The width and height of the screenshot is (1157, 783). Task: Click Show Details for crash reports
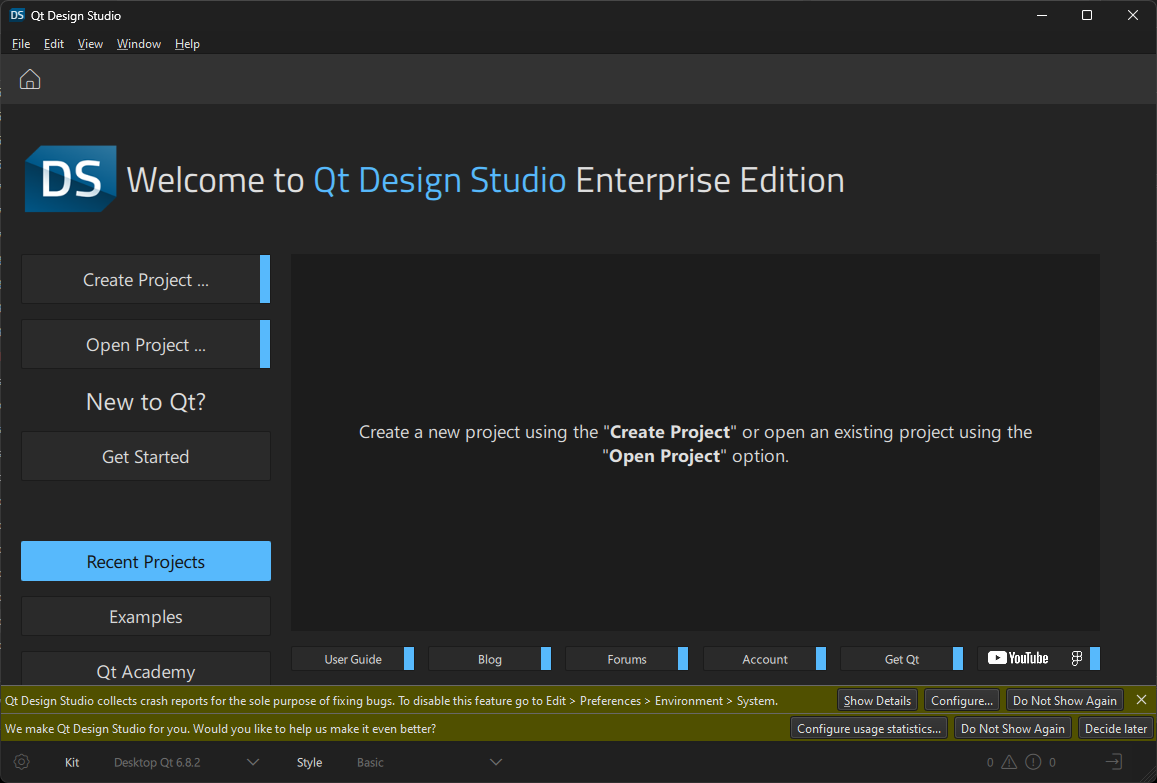click(x=877, y=700)
